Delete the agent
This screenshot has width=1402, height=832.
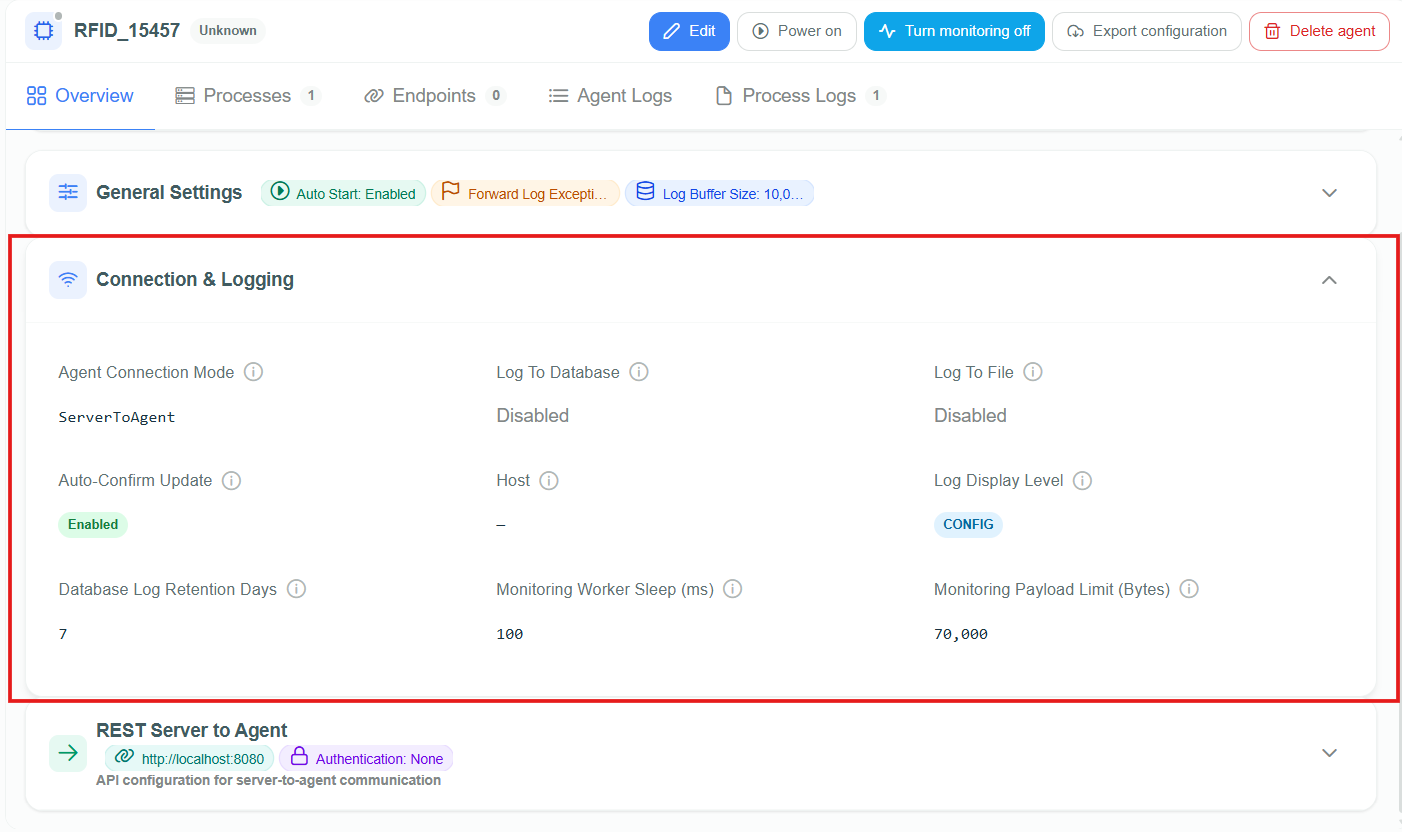(1319, 31)
